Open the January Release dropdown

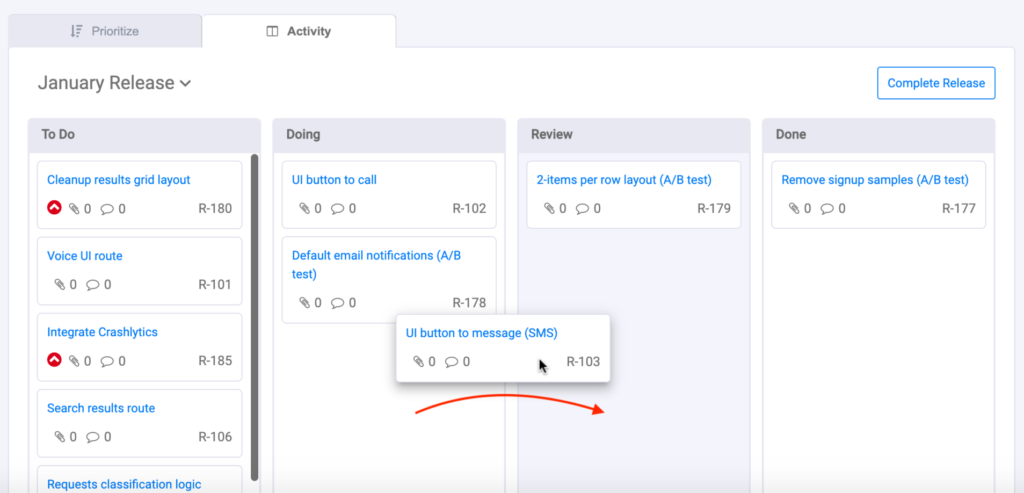[114, 83]
